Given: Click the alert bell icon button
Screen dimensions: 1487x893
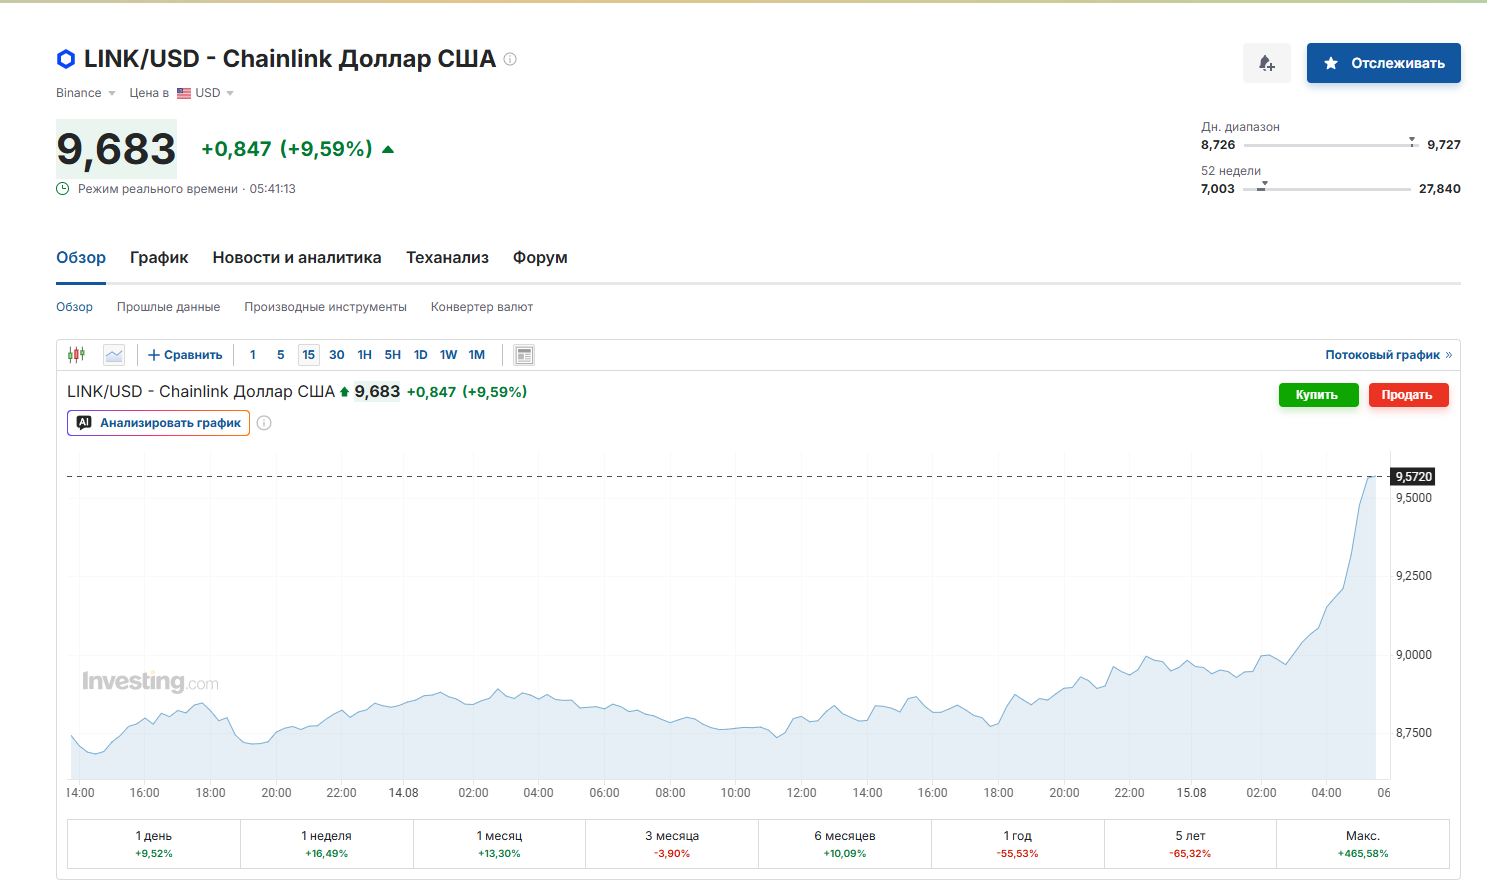Looking at the screenshot, I should [1267, 63].
